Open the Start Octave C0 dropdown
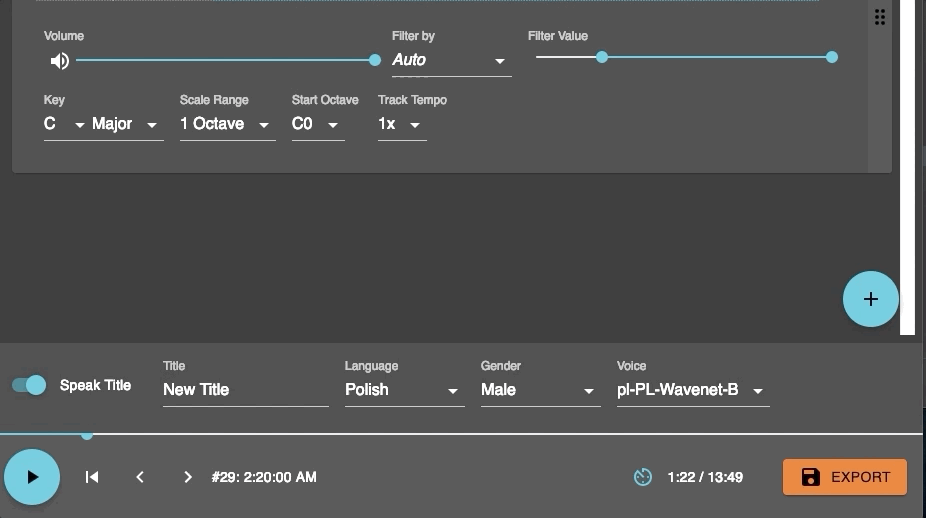This screenshot has height=518, width=926. point(318,124)
